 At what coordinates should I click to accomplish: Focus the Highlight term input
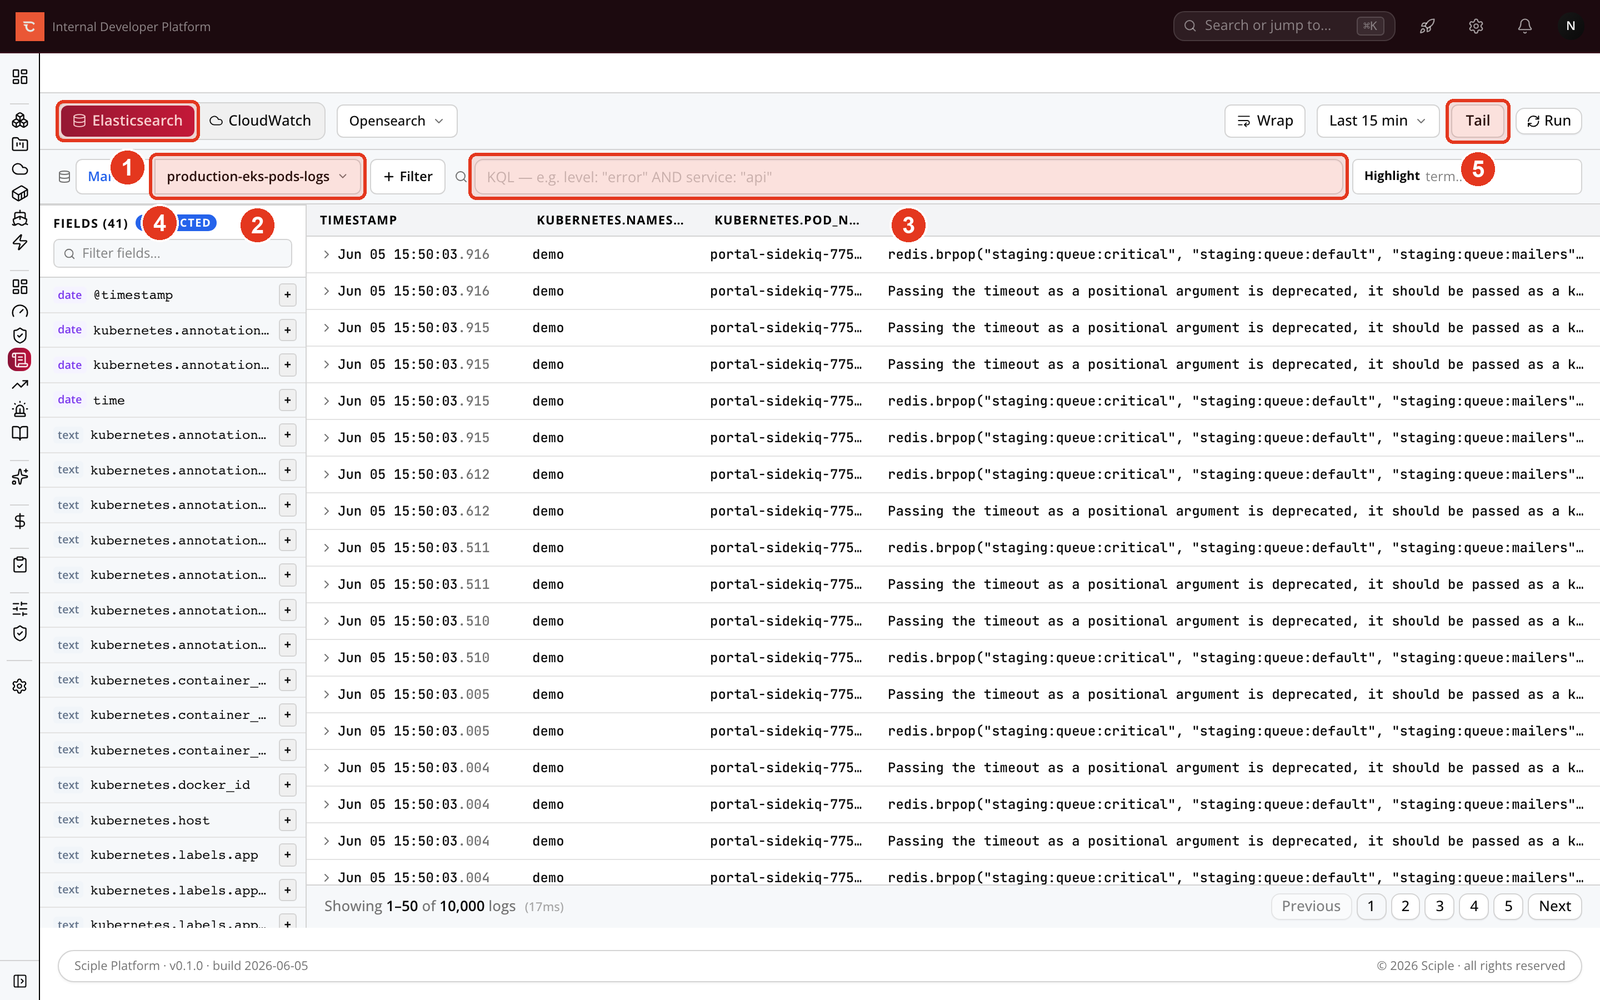[1467, 176]
